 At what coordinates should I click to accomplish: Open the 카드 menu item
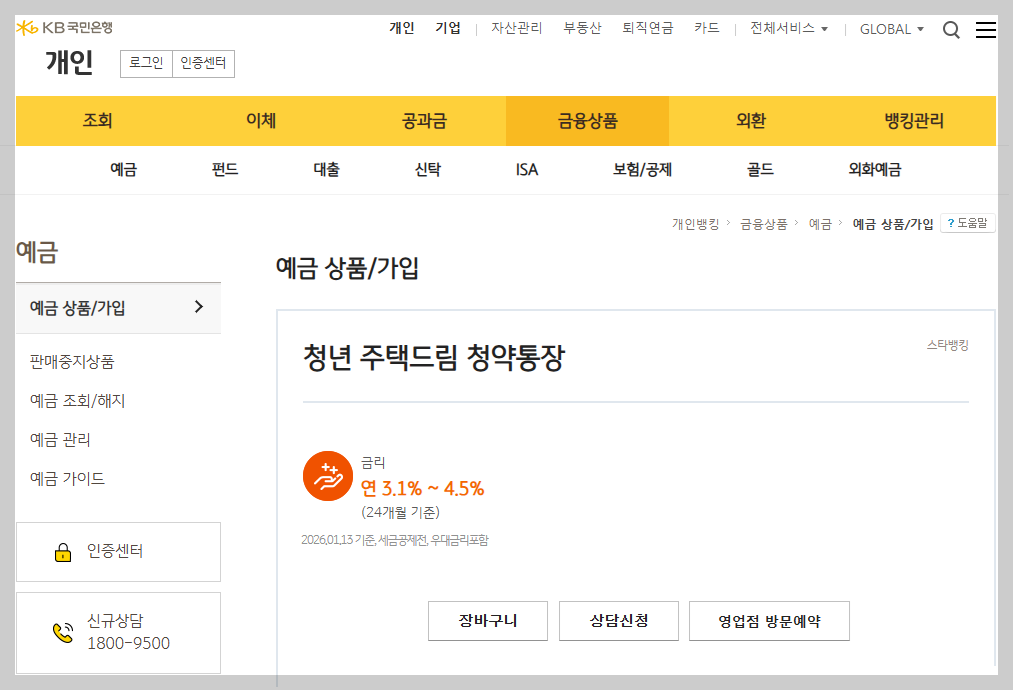click(706, 29)
